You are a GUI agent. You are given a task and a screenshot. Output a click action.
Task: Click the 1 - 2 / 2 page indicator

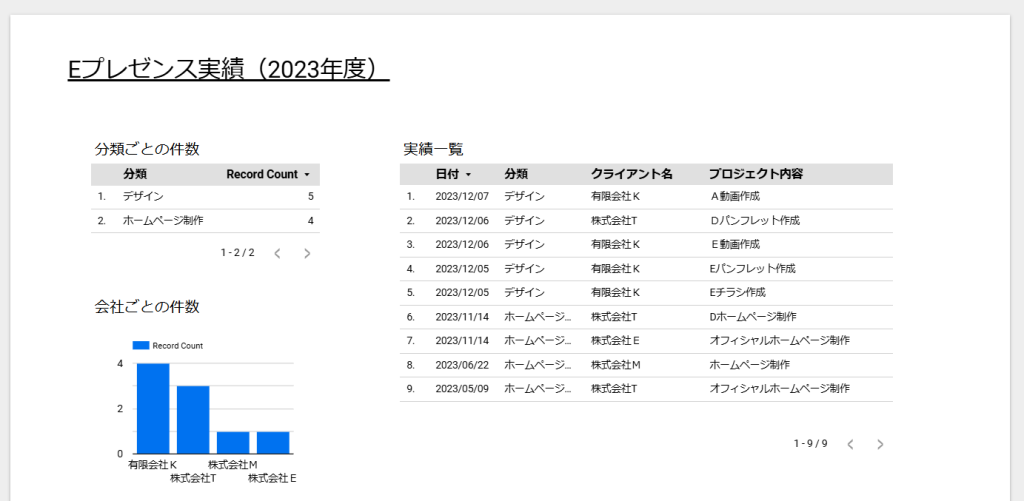point(238,252)
